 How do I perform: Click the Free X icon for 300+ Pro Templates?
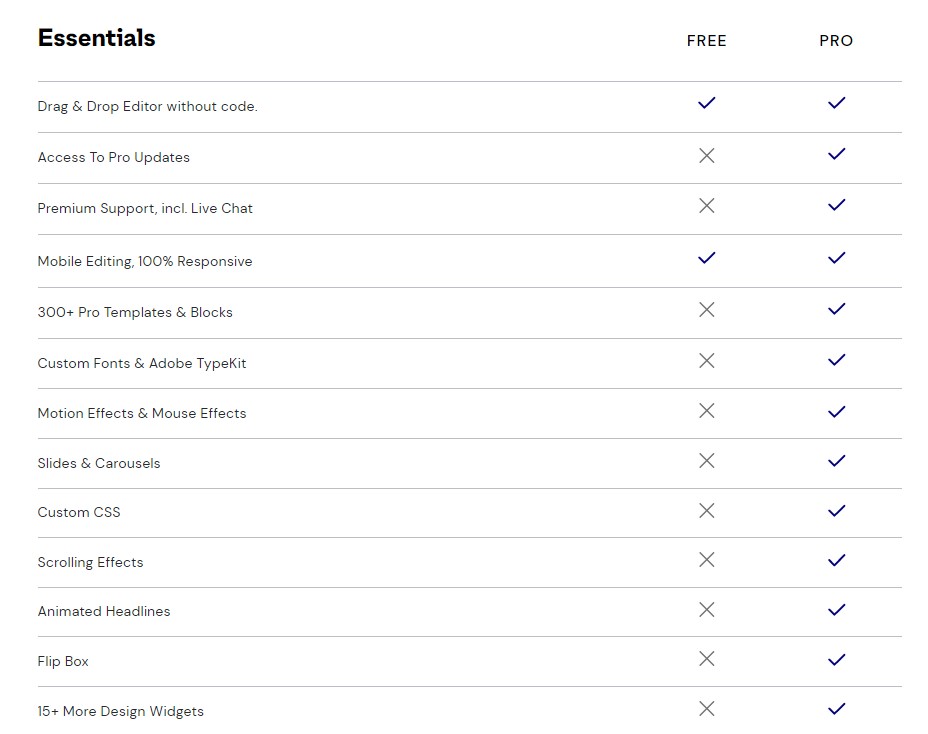(x=707, y=310)
